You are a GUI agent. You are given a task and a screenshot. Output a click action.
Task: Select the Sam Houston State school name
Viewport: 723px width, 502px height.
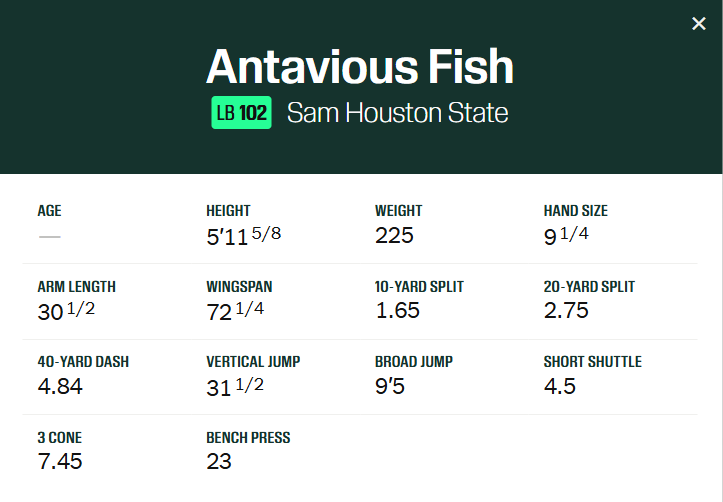pos(397,113)
